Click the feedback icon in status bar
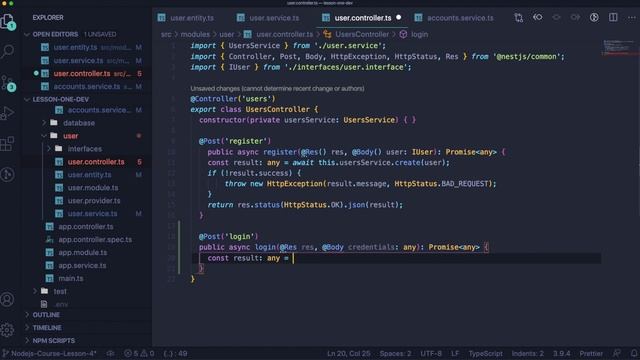Screen dimensions: 640x360 (617, 353)
